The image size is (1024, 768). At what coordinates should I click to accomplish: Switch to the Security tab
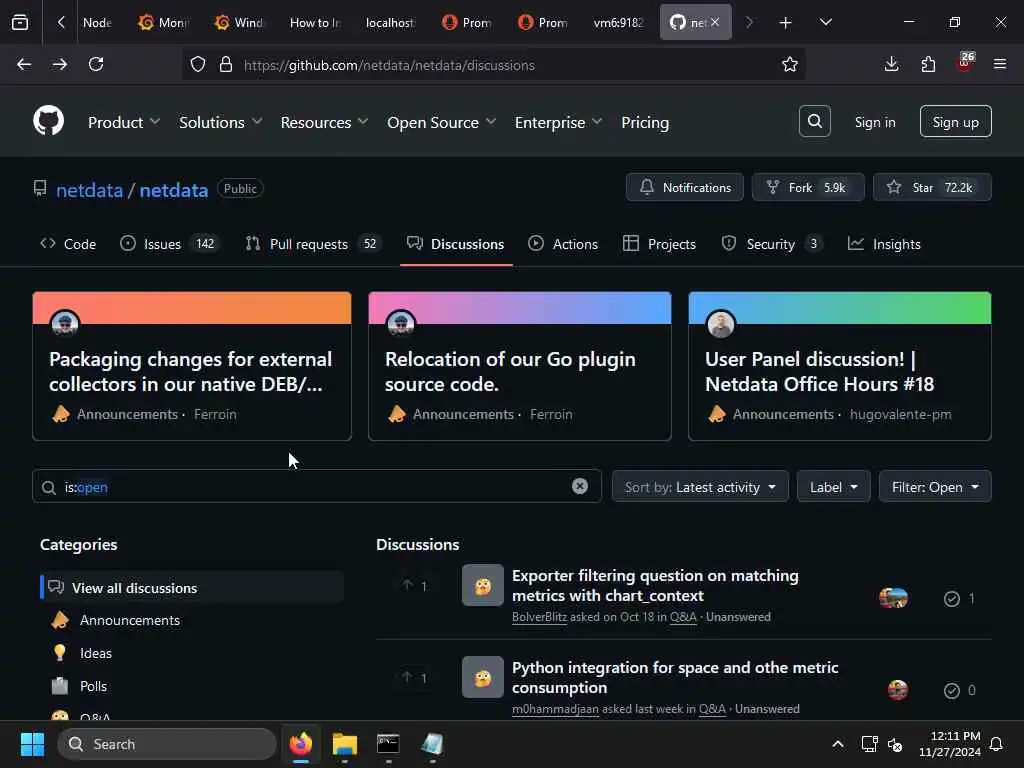click(772, 244)
